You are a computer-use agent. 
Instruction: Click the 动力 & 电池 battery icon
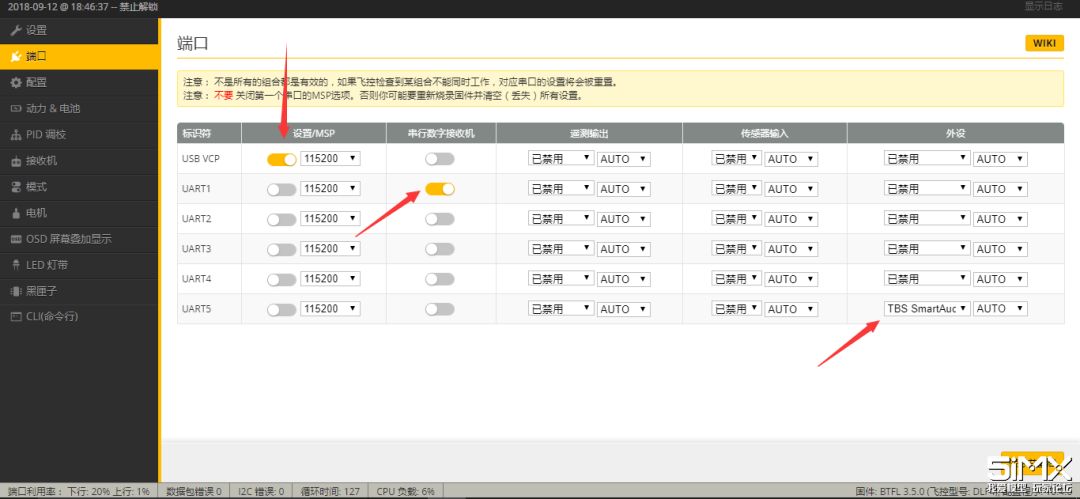(x=16, y=108)
